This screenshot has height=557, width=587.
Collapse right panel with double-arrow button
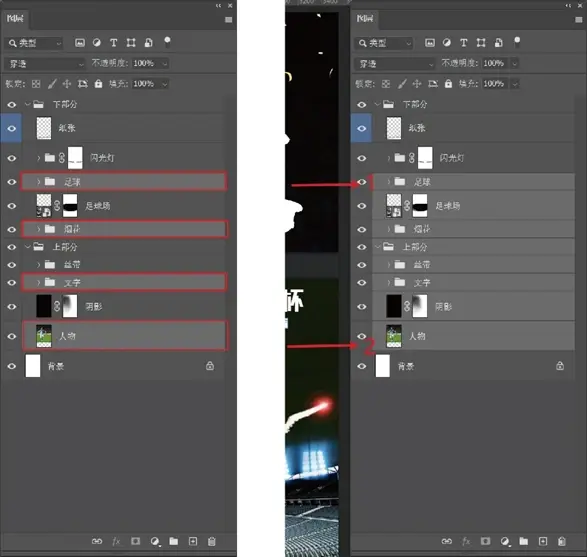click(569, 6)
